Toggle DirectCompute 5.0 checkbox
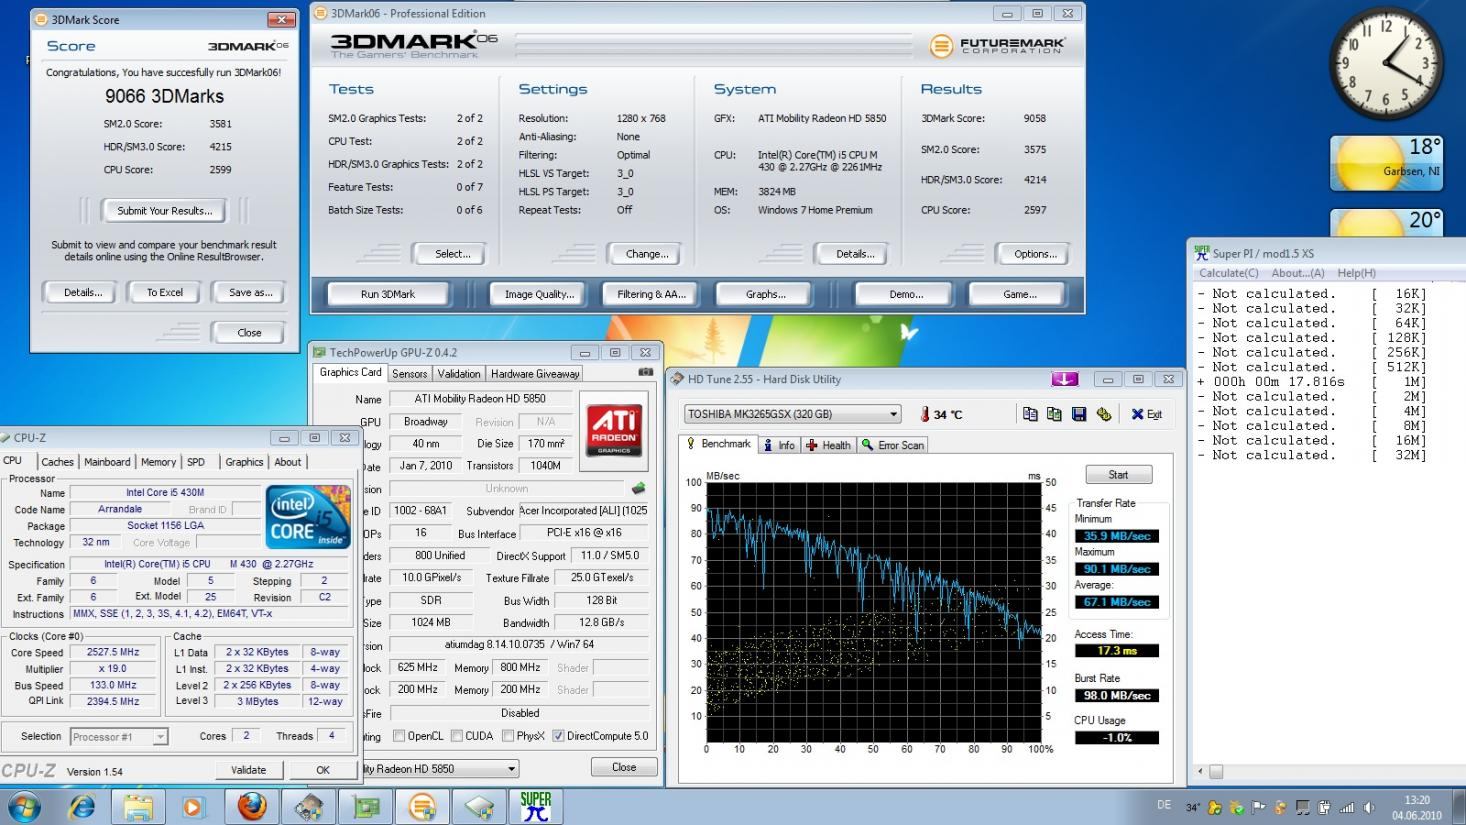 (558, 736)
